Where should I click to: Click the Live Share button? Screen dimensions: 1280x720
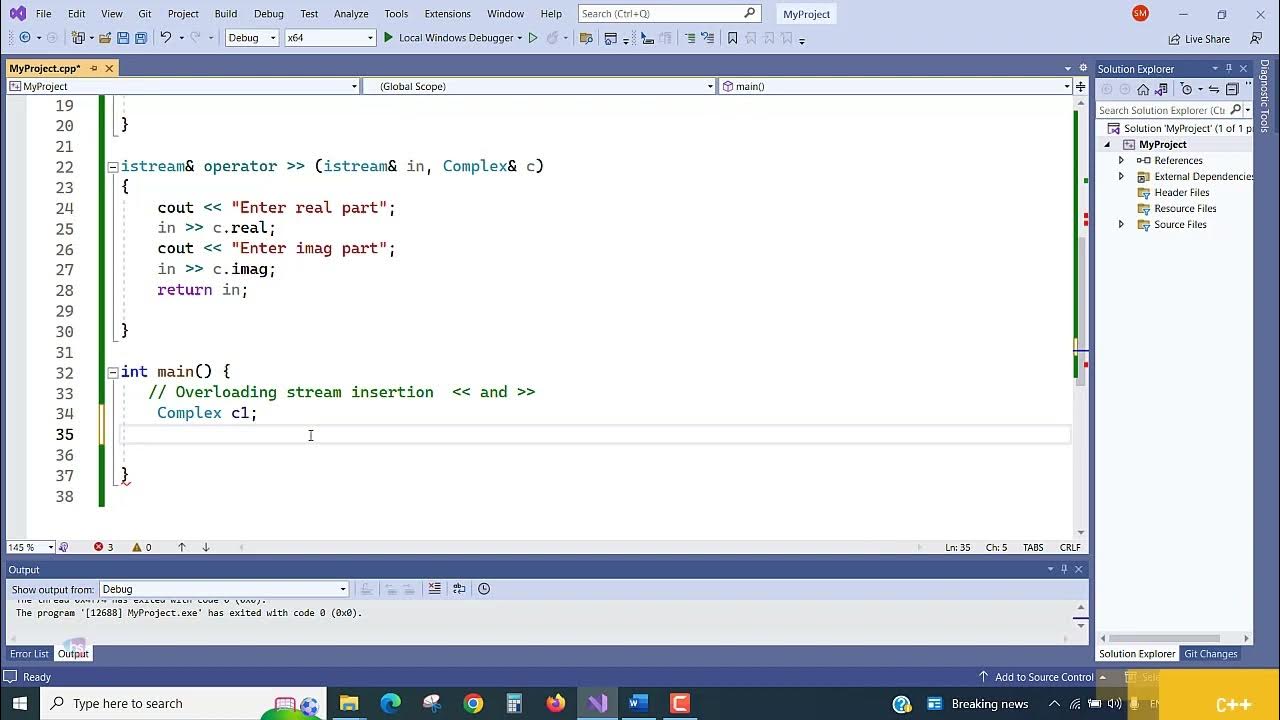pos(1199,39)
